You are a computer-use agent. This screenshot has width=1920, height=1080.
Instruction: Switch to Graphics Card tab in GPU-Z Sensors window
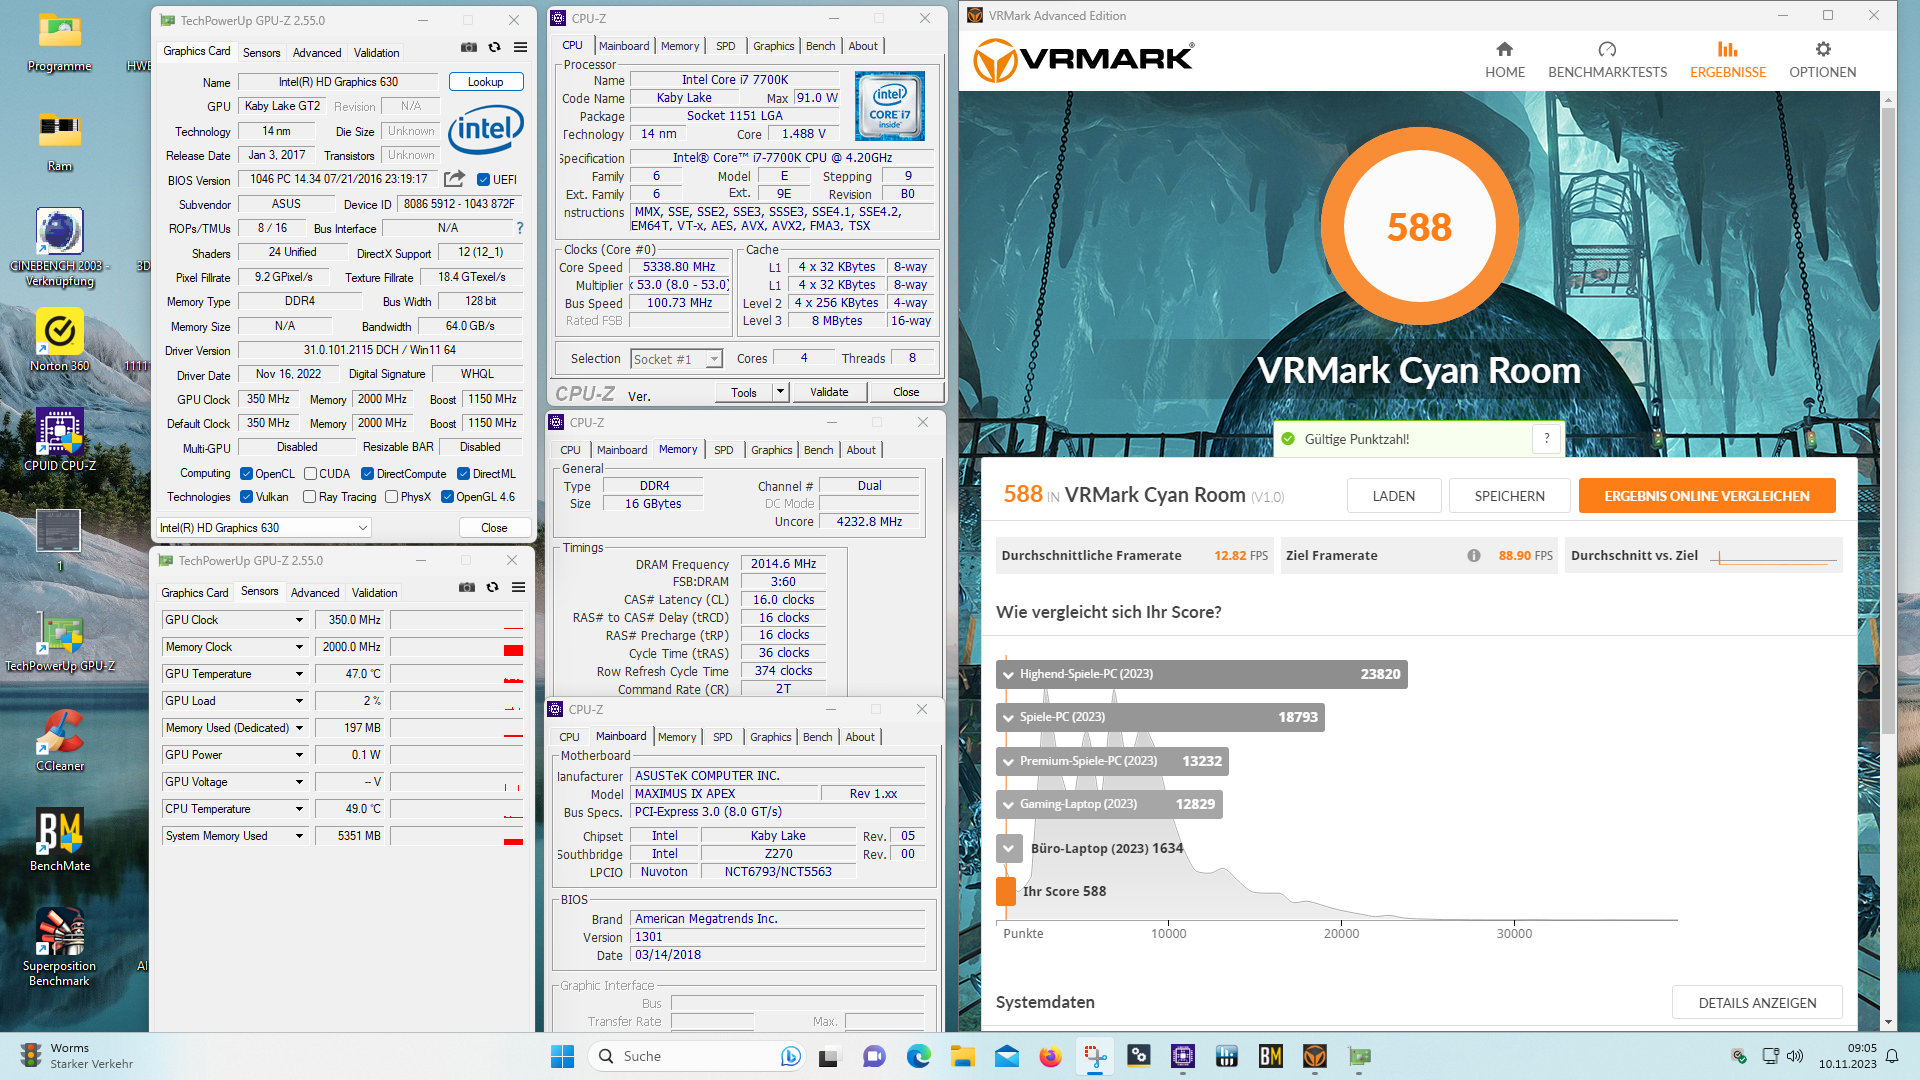[195, 593]
